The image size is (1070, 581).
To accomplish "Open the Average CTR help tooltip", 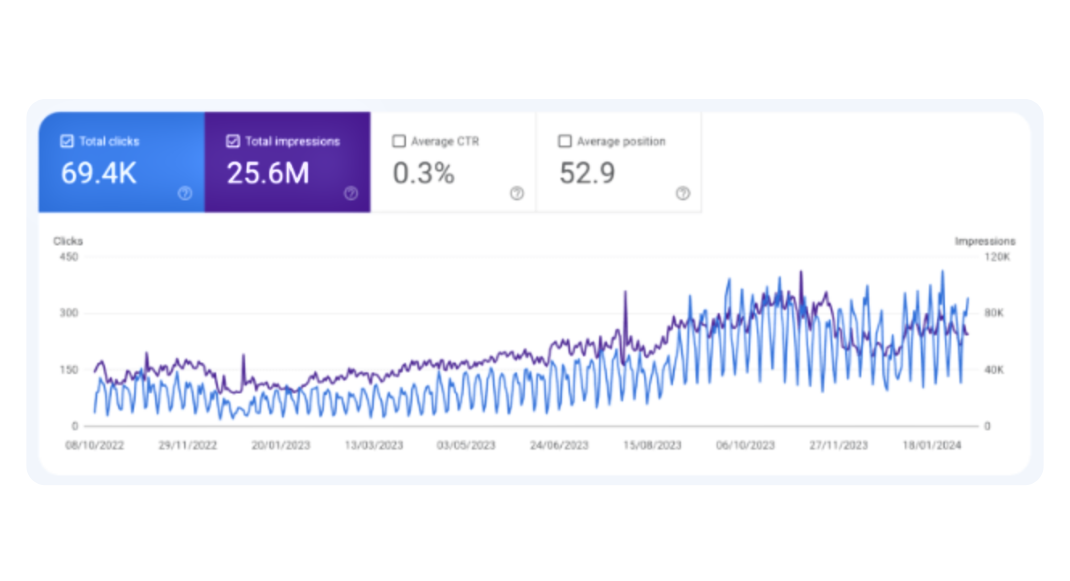I will coord(517,194).
